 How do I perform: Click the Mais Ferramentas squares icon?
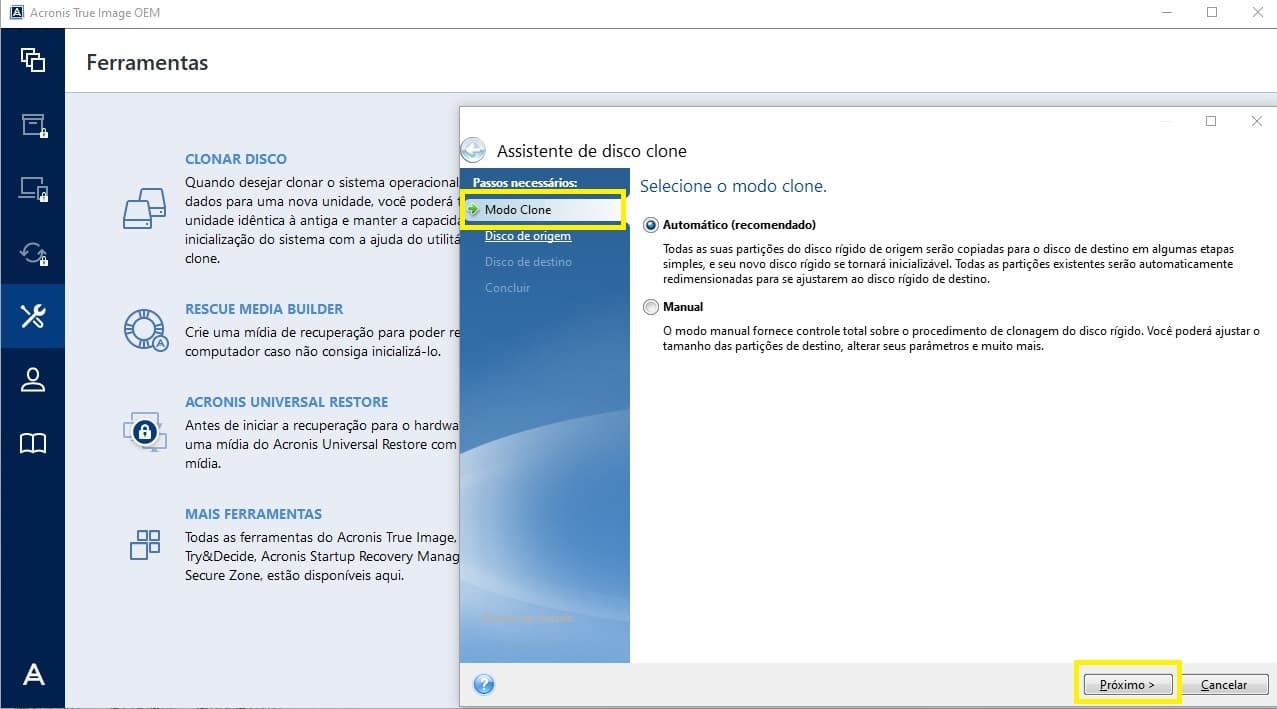[x=146, y=544]
